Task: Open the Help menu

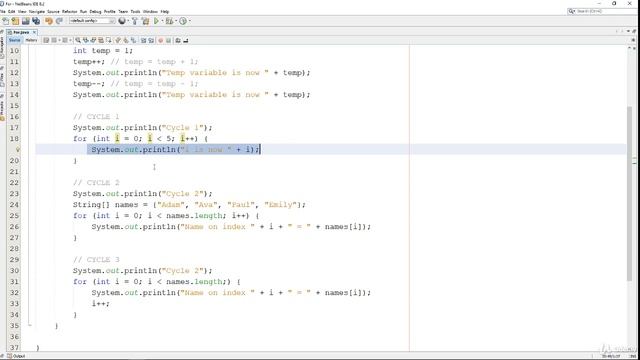Action: [165, 11]
